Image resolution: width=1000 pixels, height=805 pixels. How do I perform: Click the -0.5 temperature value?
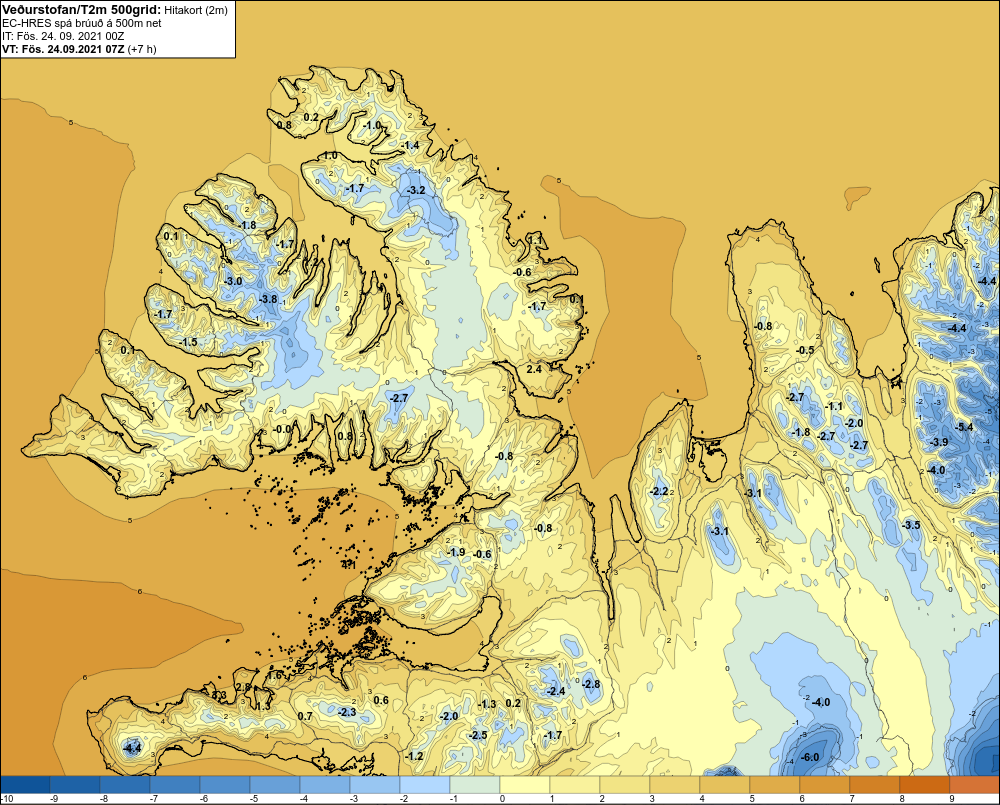[805, 350]
